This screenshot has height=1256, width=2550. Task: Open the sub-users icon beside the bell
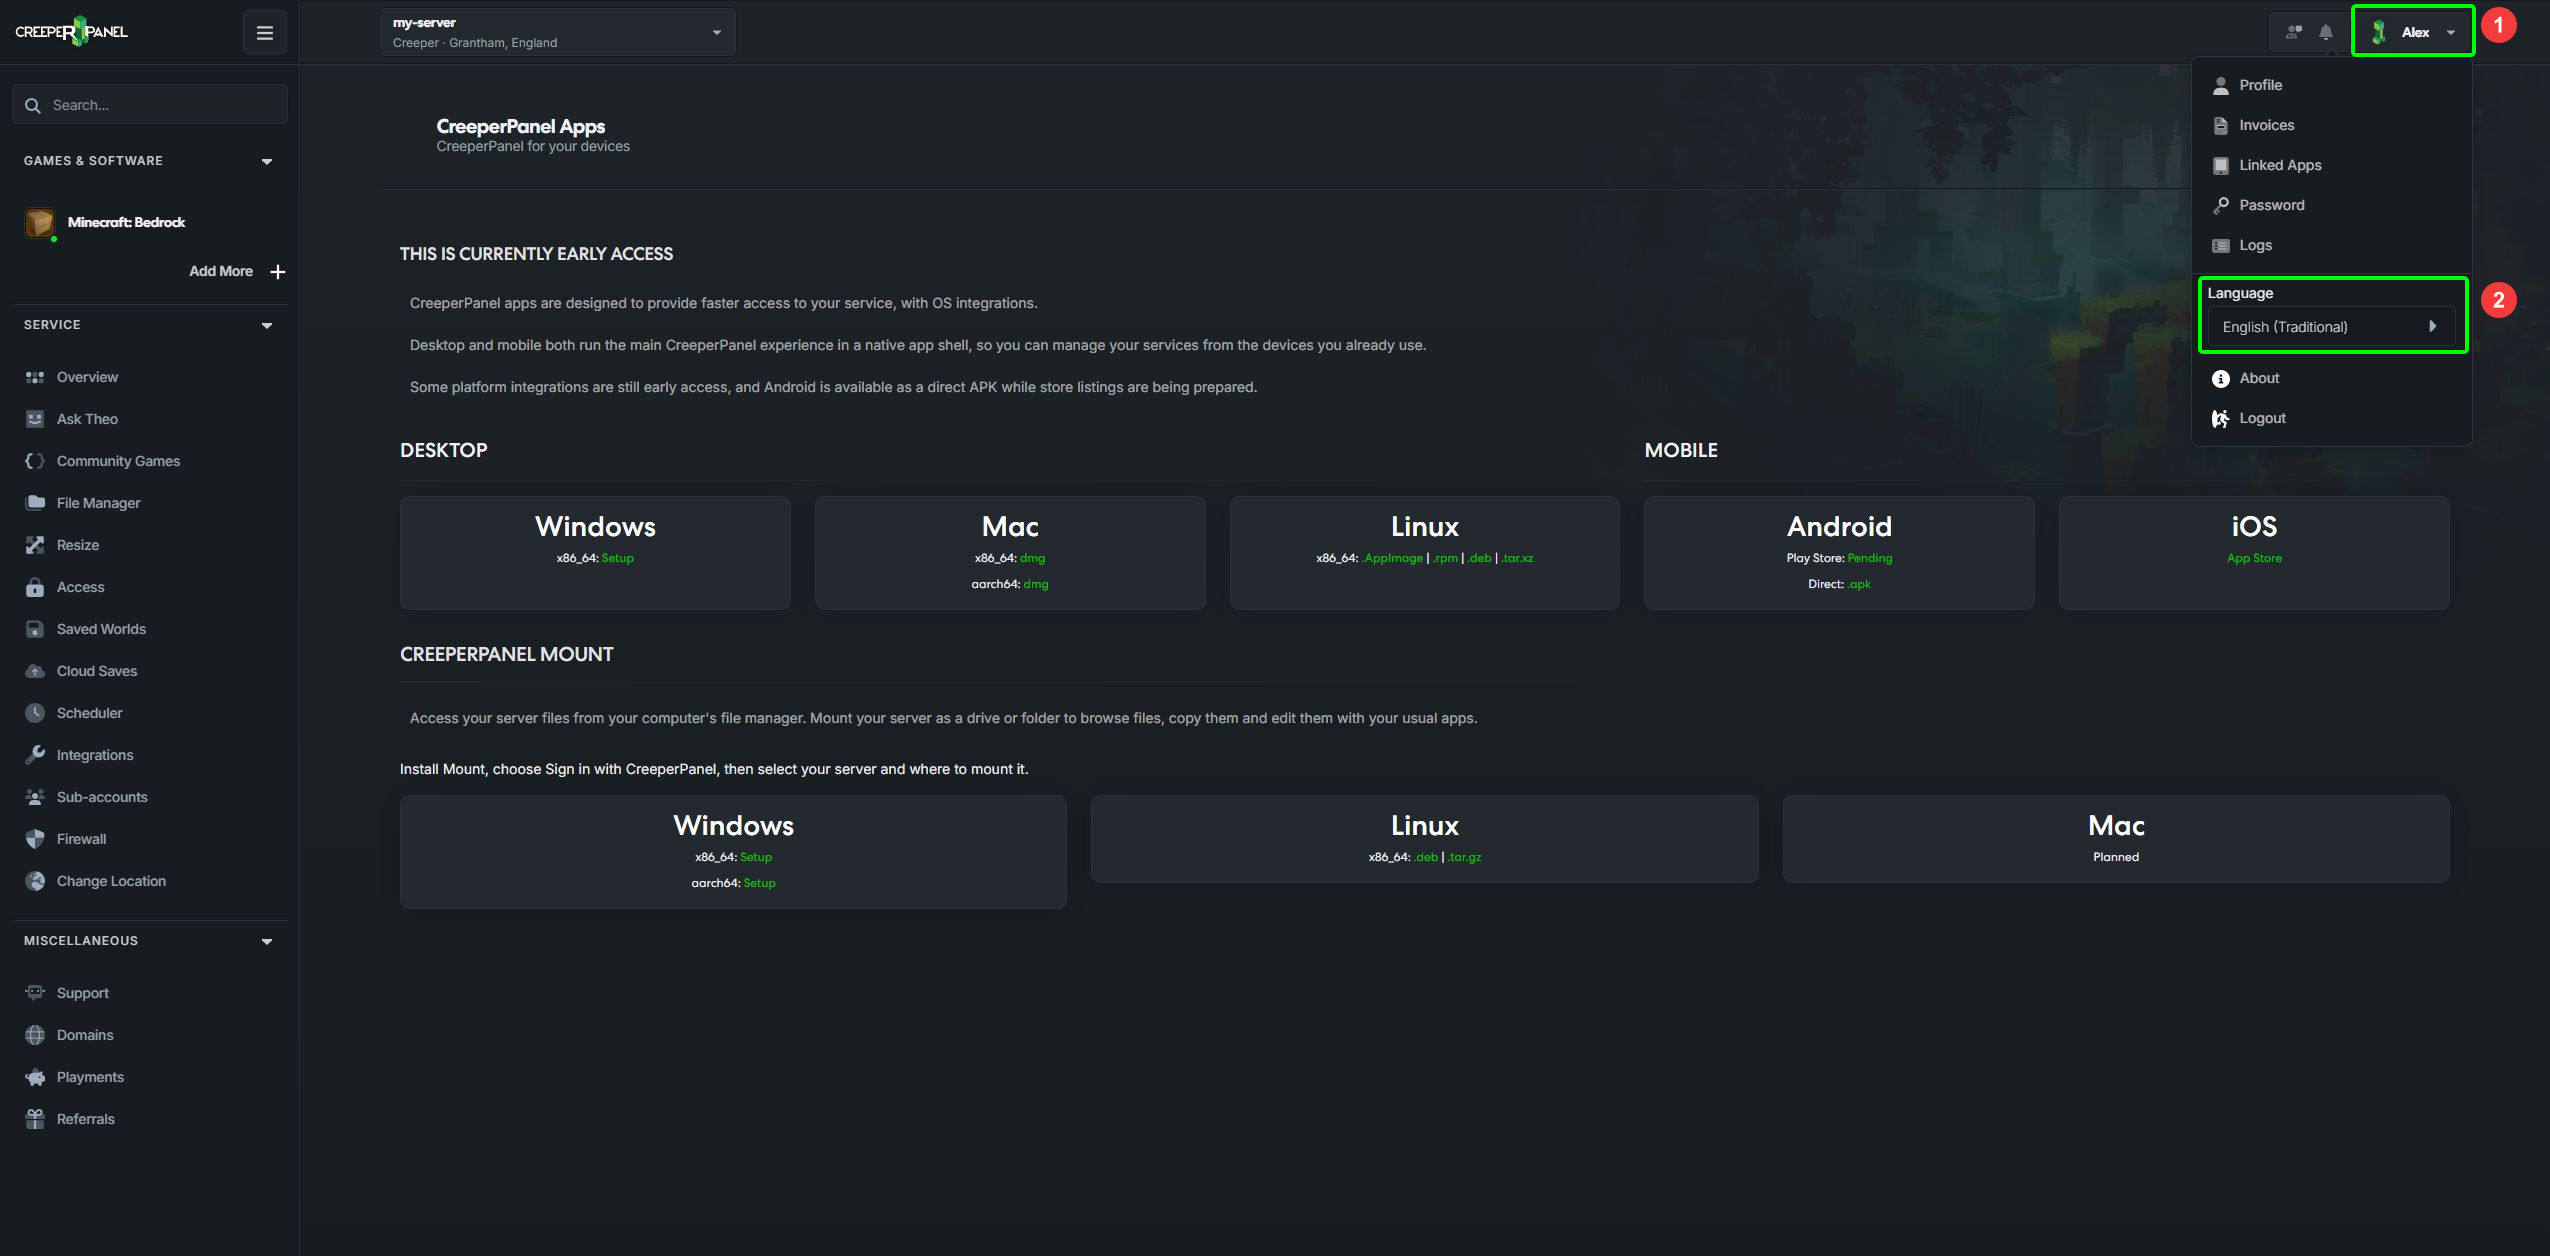coord(2294,32)
